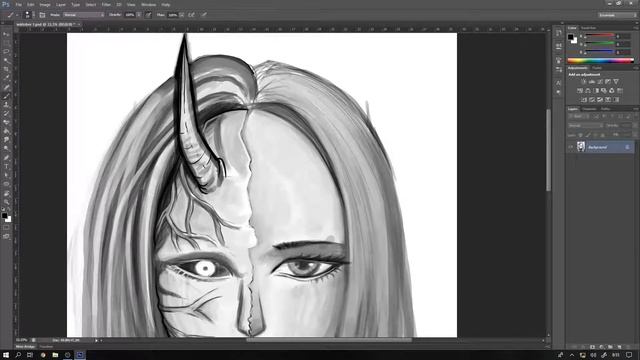The height and width of the screenshot is (360, 640).
Task: Select the Blur tool
Action: click(x=6, y=140)
